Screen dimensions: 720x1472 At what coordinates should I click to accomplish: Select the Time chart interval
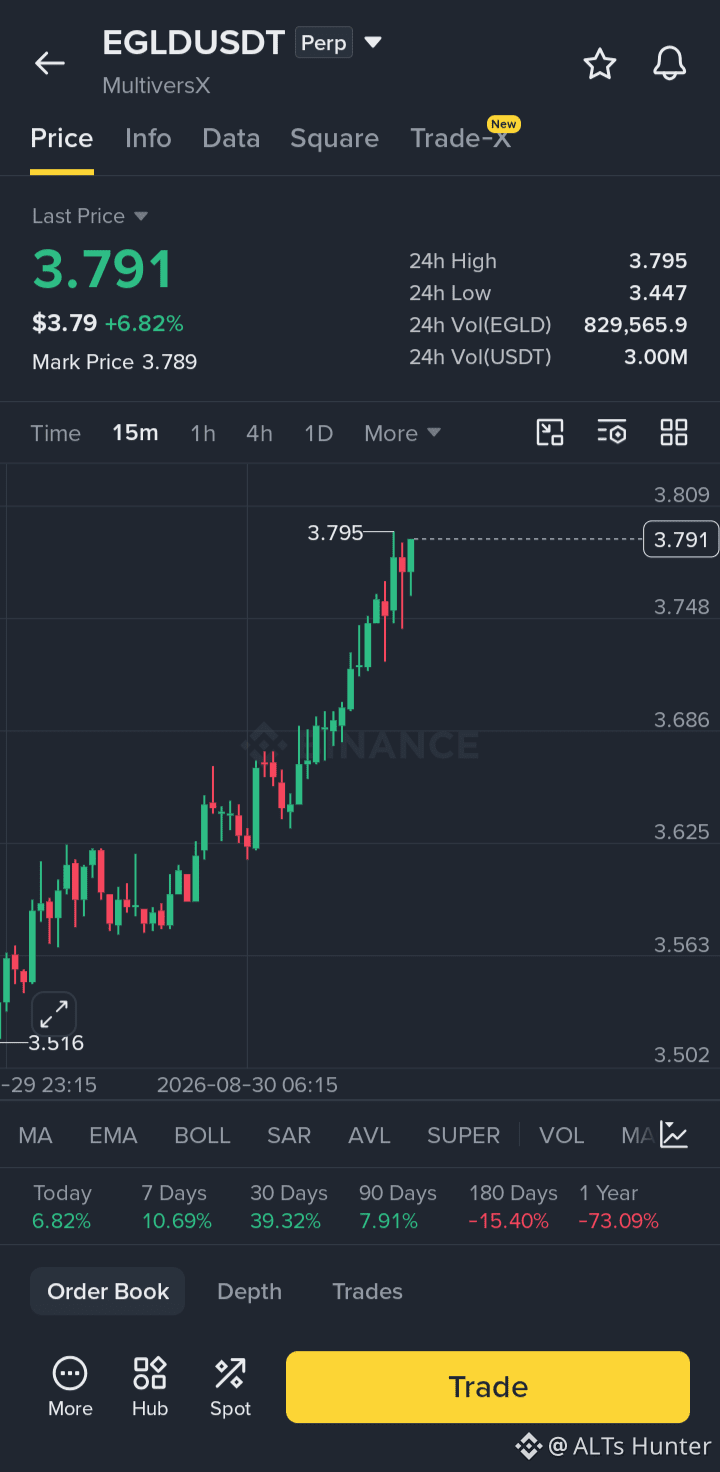tap(55, 433)
